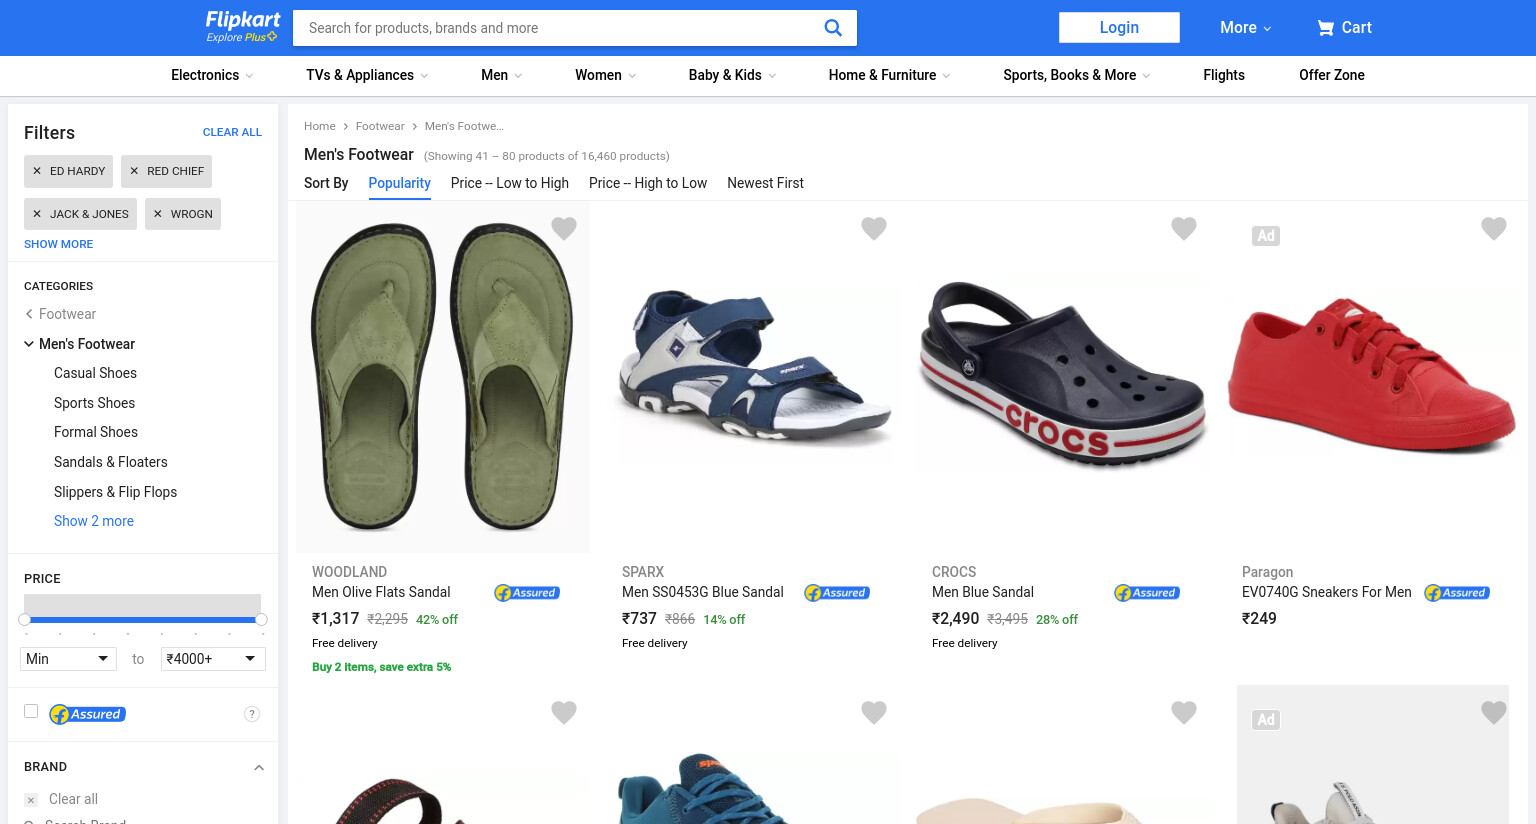Open the Sports, Books & More dropdown

coord(1076,75)
